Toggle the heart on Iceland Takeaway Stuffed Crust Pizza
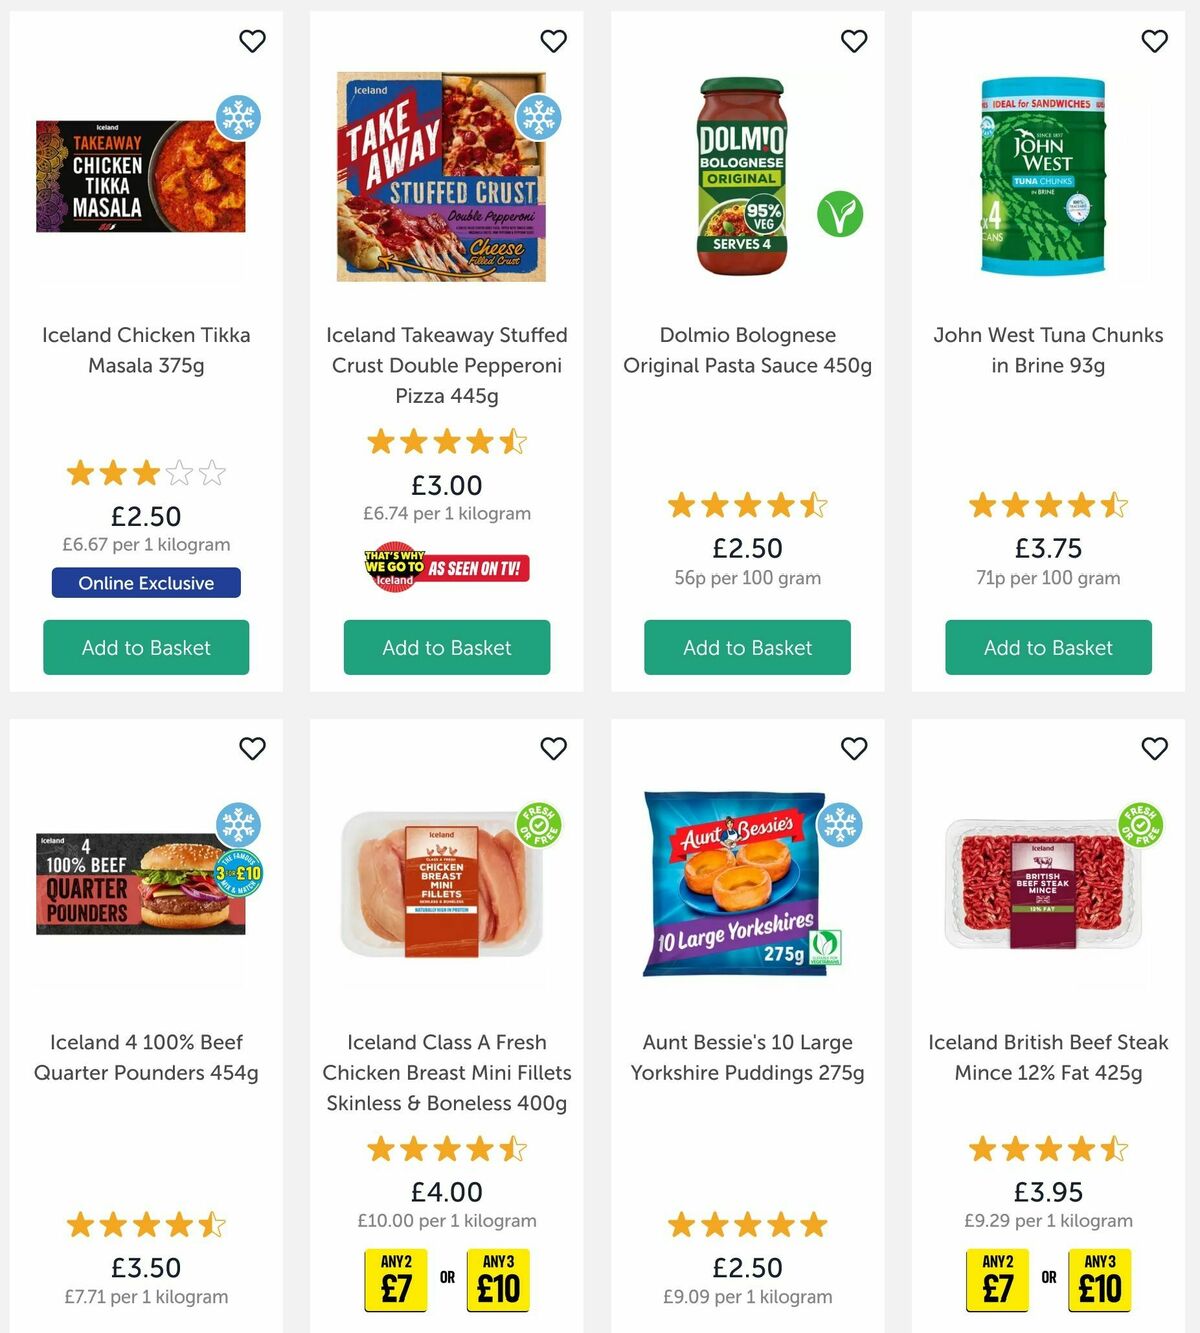The height and width of the screenshot is (1333, 1200). [553, 41]
